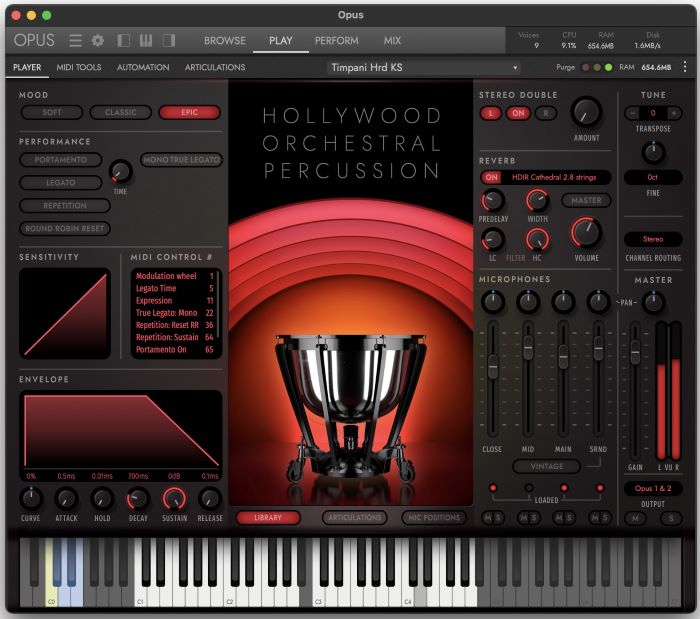
Task: Click the Reverb HC filter knob
Action: tap(537, 240)
